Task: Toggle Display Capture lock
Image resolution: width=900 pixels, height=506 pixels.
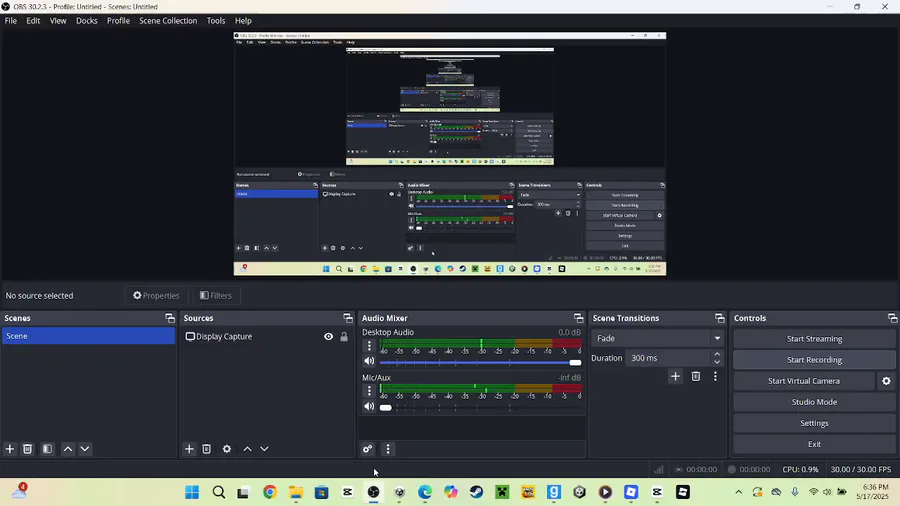Action: coord(344,337)
